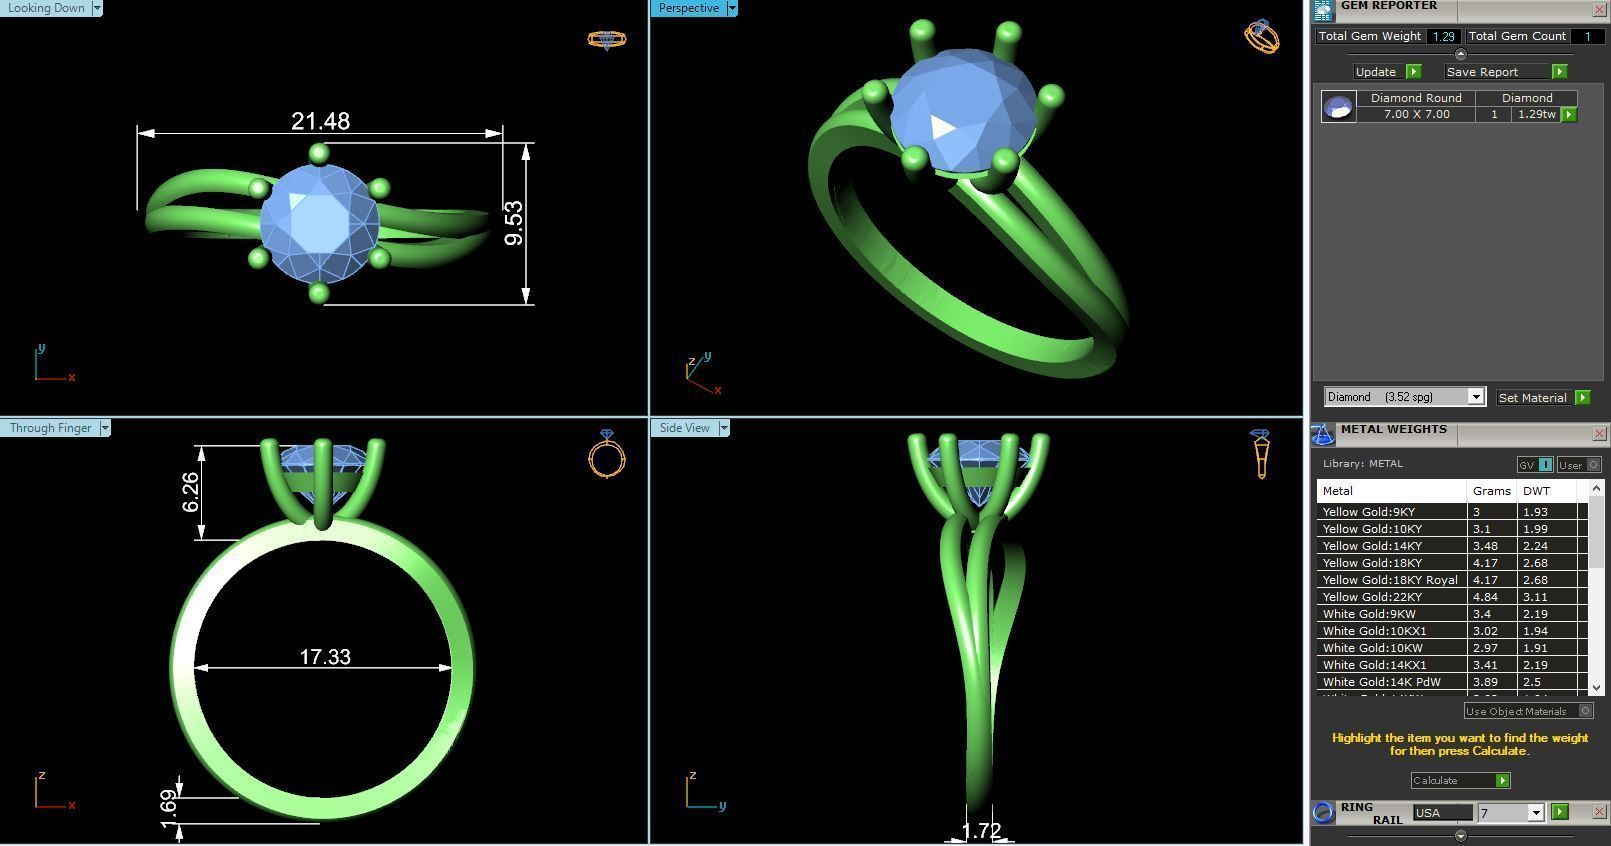Click the DWT column header
1611x846 pixels.
pyautogui.click(x=1546, y=491)
